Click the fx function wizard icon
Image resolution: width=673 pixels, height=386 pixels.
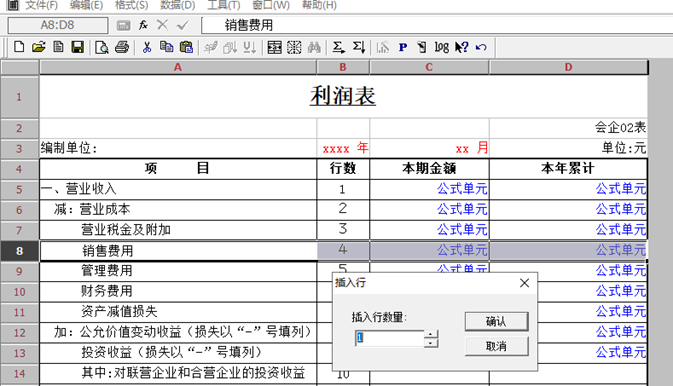[143, 25]
